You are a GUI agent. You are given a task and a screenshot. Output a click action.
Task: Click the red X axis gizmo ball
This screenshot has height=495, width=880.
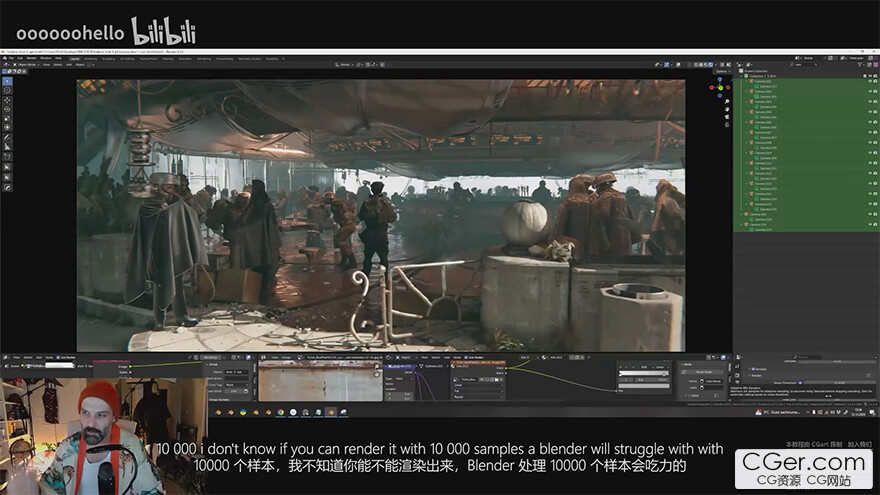tap(712, 88)
